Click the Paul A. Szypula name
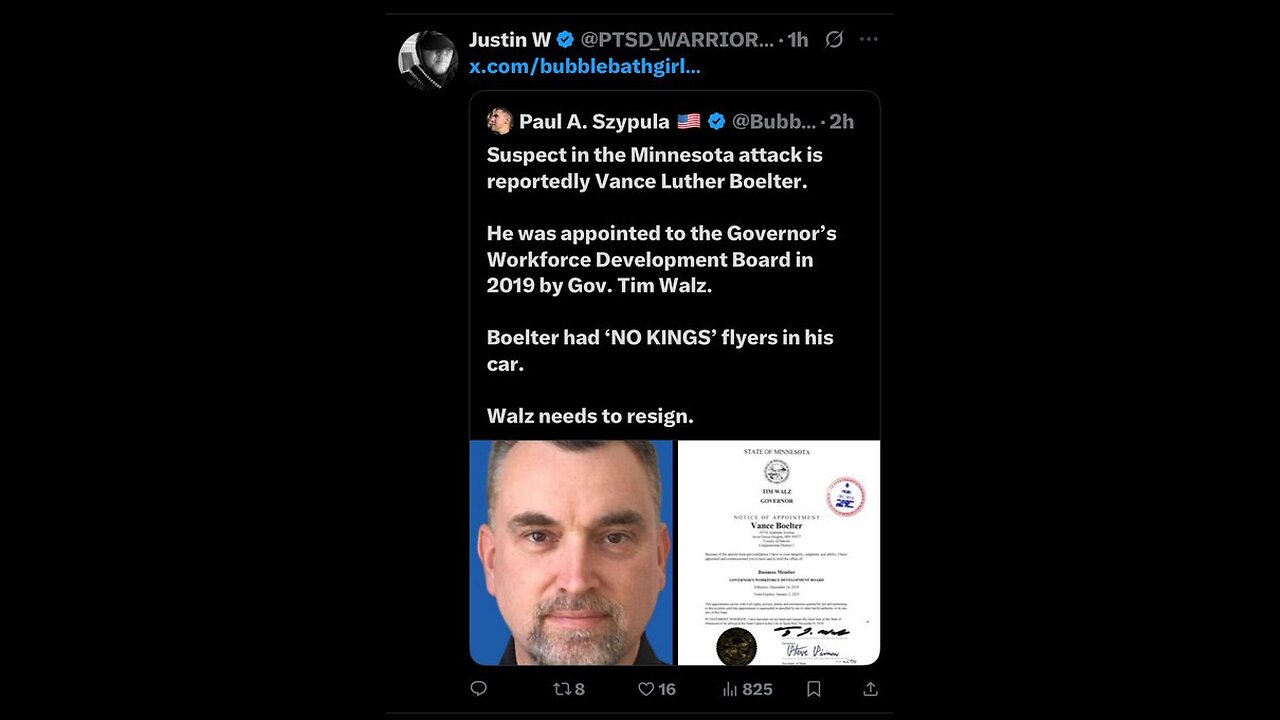 [594, 121]
